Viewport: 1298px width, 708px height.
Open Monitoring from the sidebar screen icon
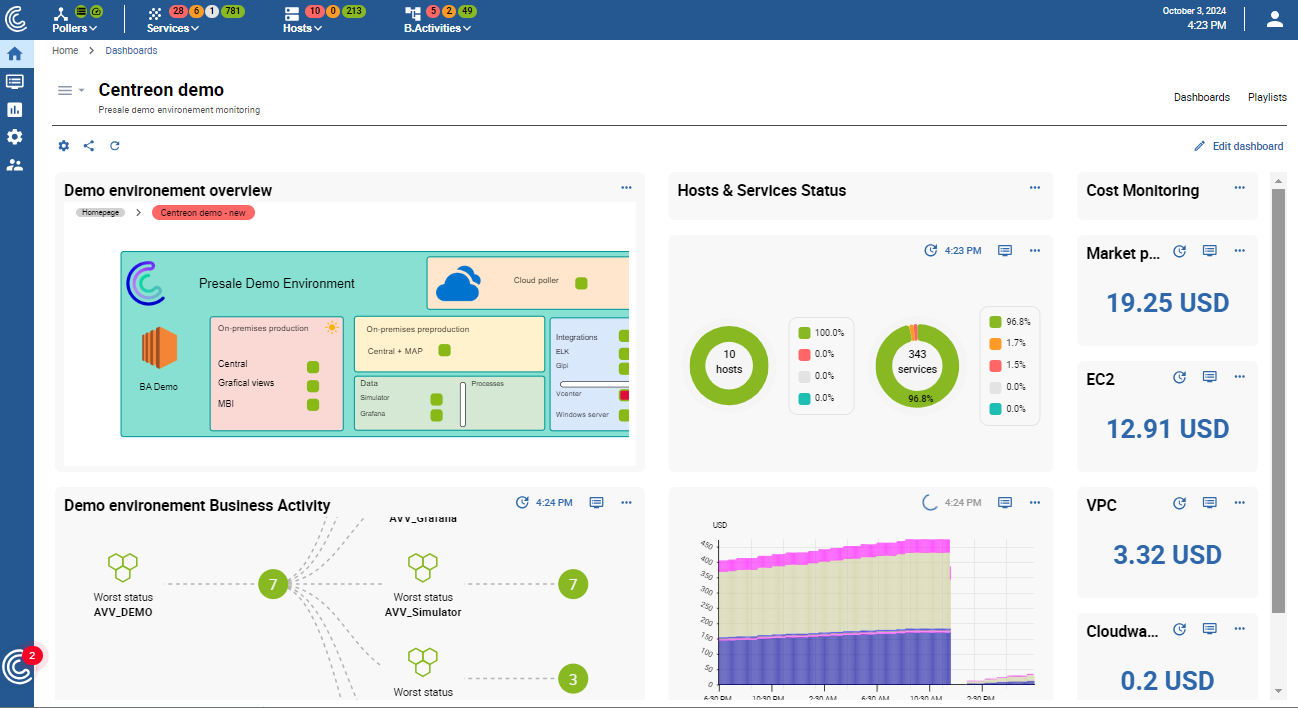15,81
